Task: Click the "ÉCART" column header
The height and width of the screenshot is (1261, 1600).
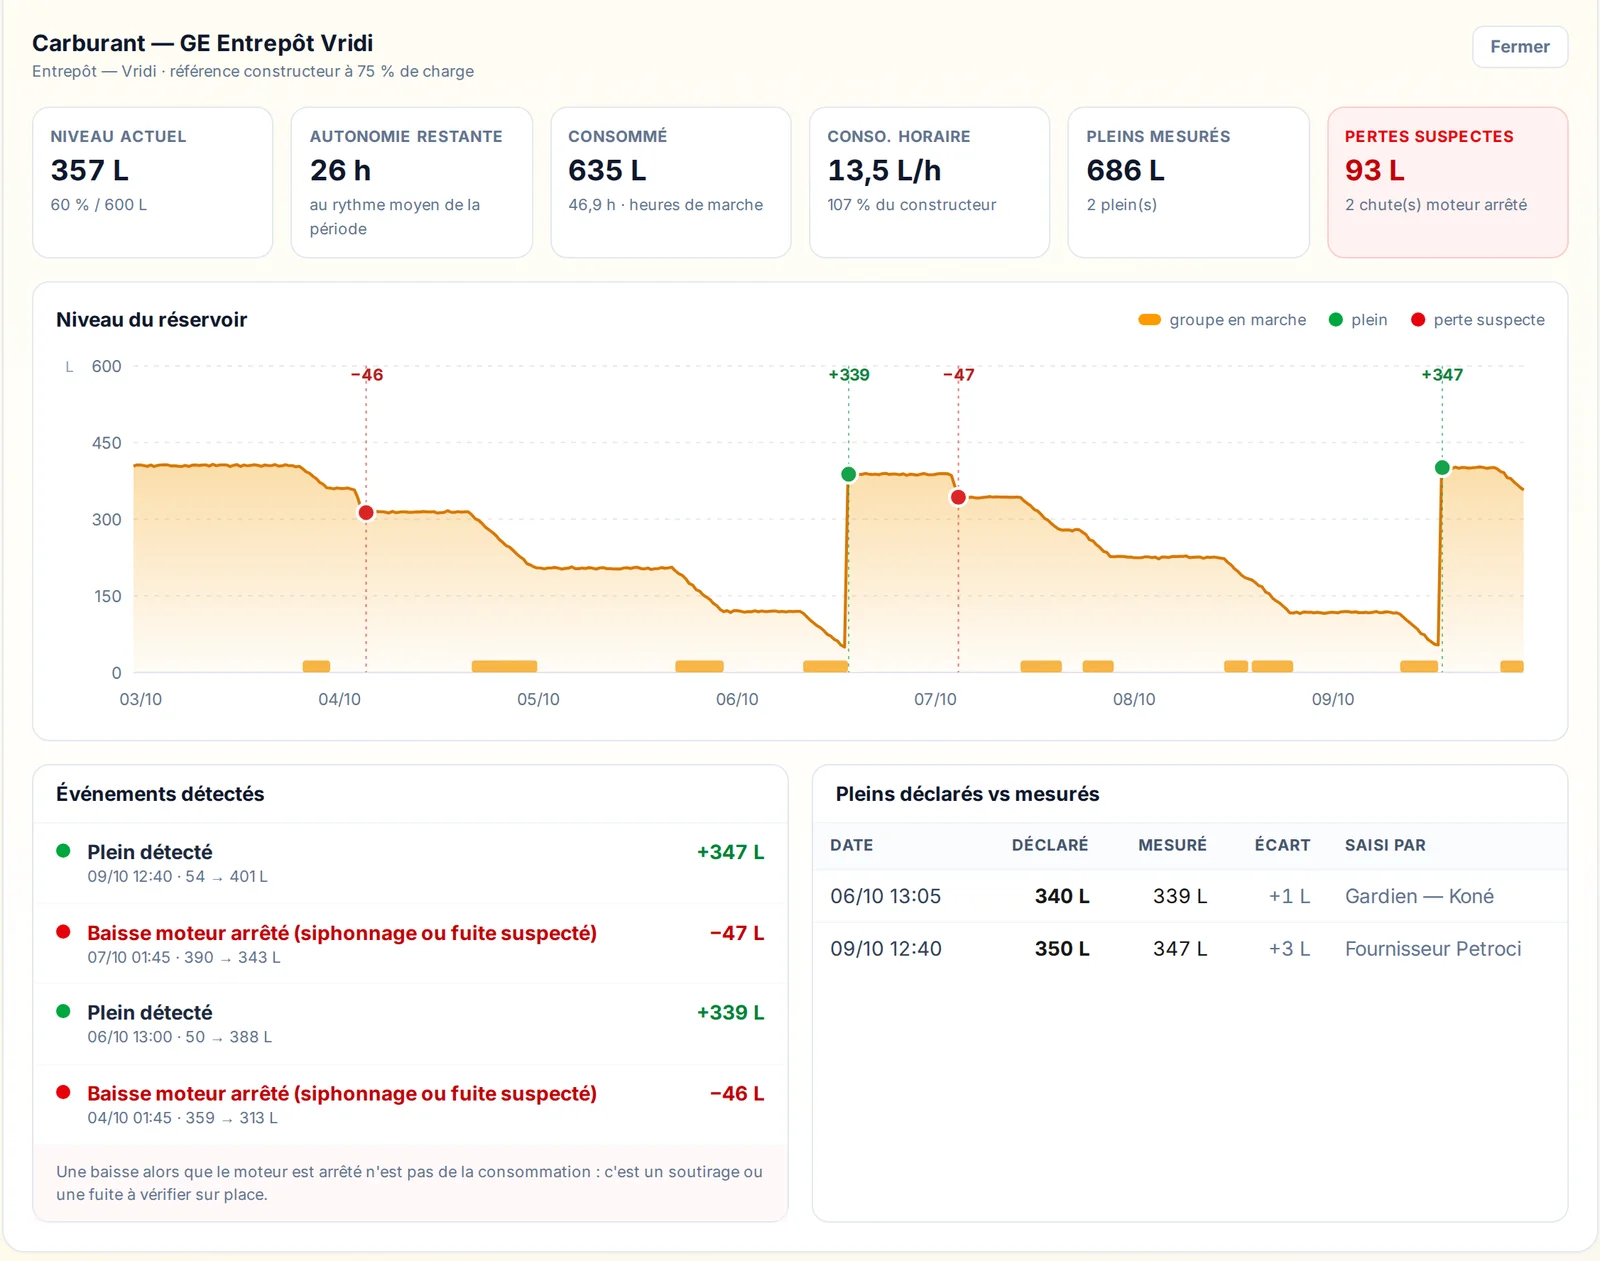Action: tap(1282, 845)
